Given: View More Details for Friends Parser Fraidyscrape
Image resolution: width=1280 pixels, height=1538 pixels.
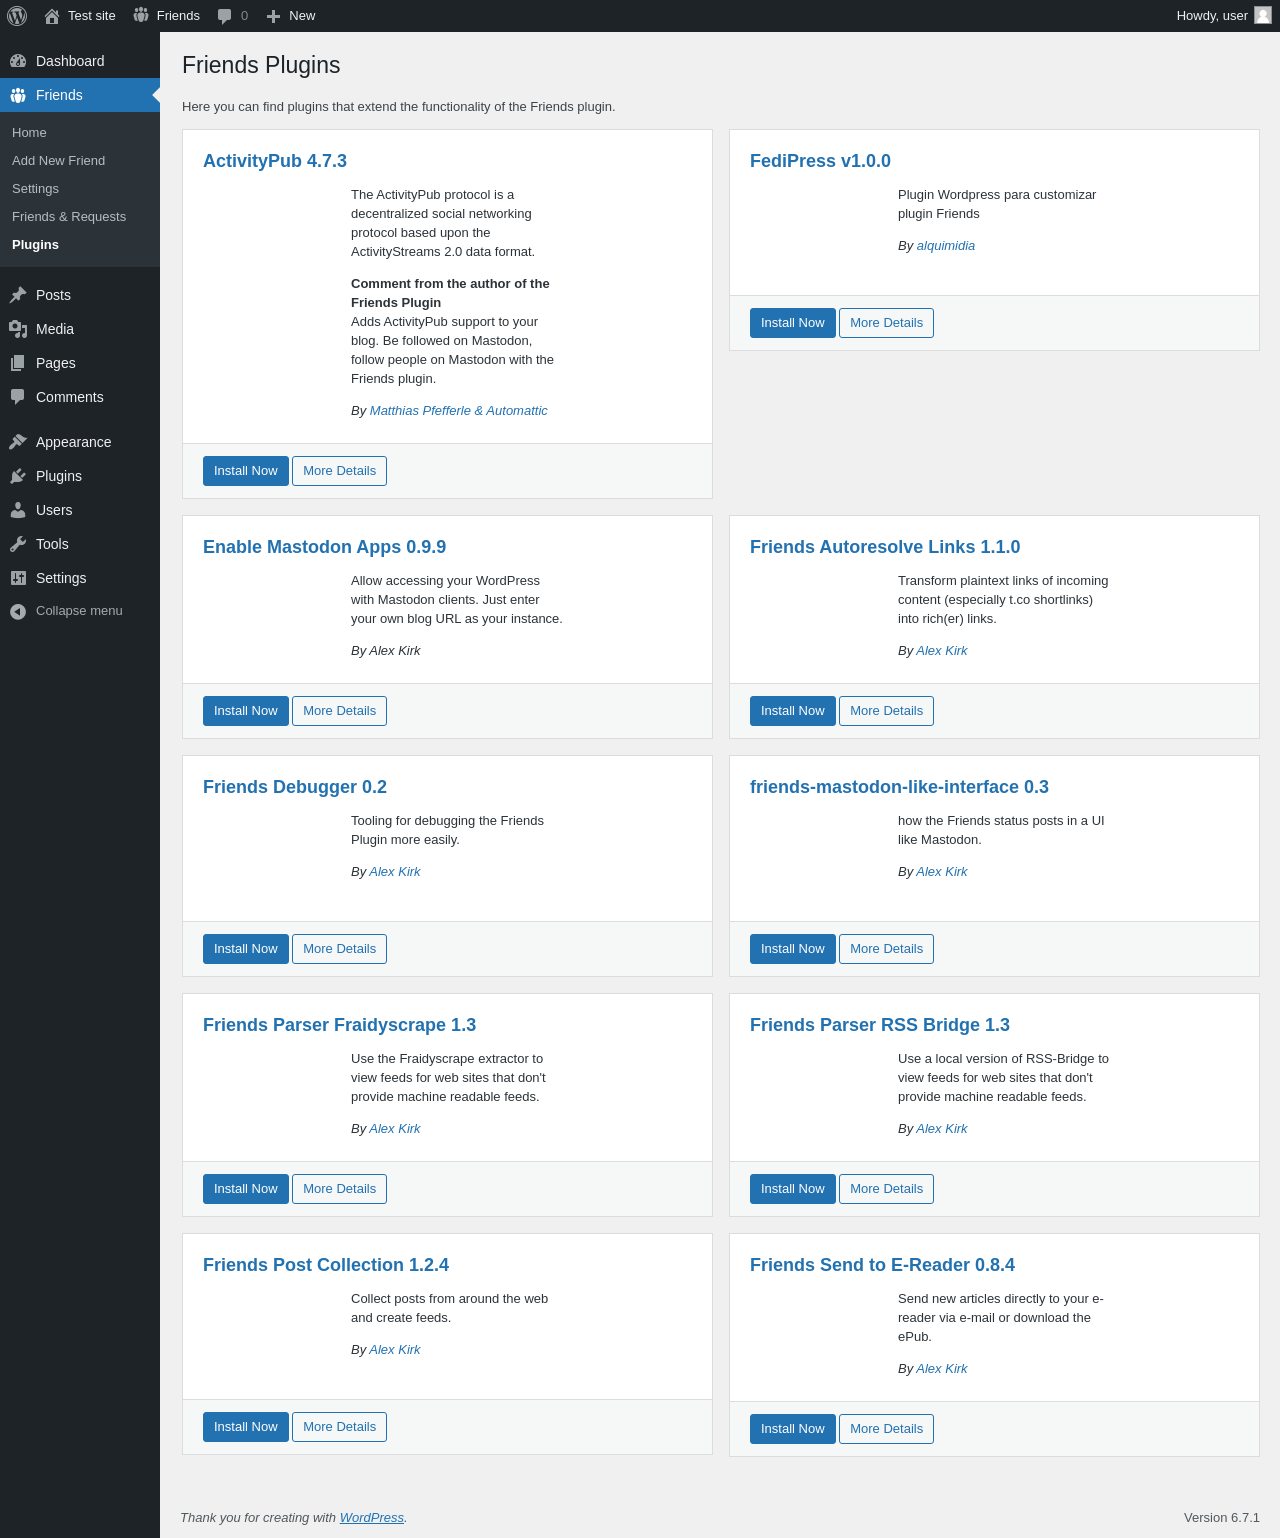Looking at the screenshot, I should 339,1189.
